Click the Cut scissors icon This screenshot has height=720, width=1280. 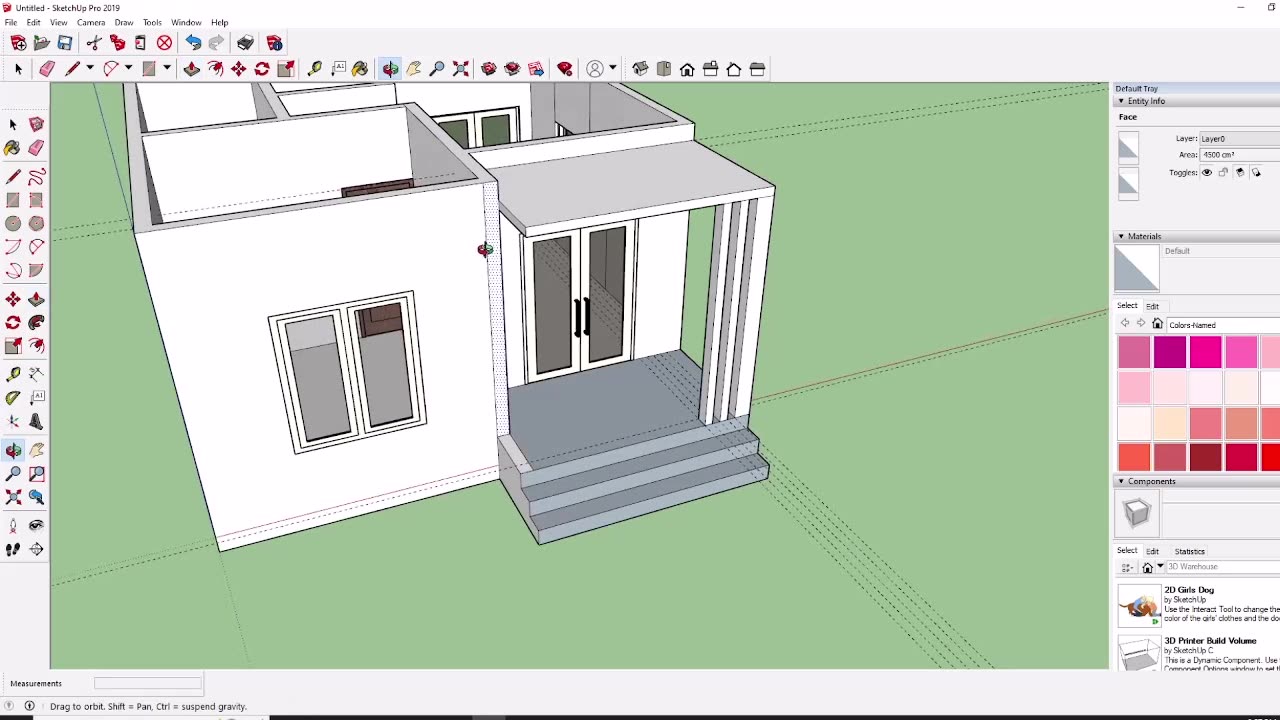point(94,43)
